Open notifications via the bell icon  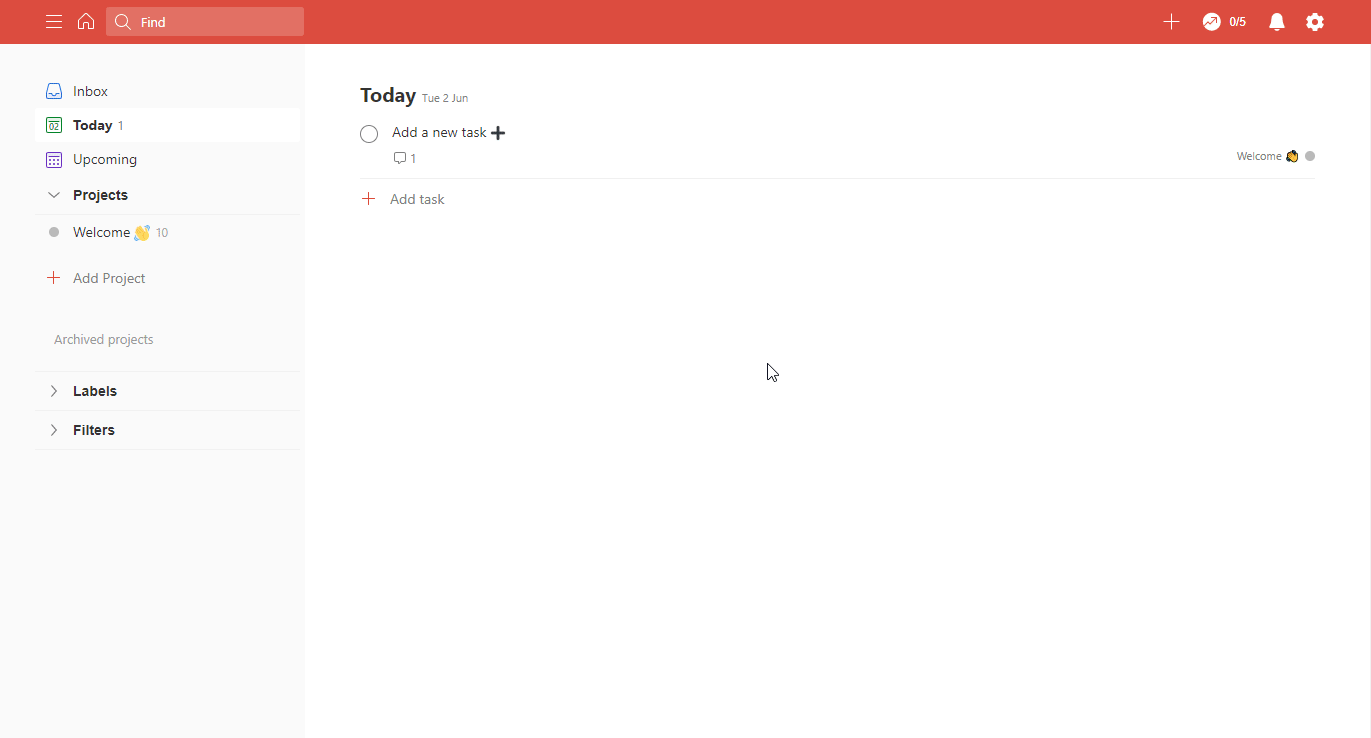(x=1276, y=21)
